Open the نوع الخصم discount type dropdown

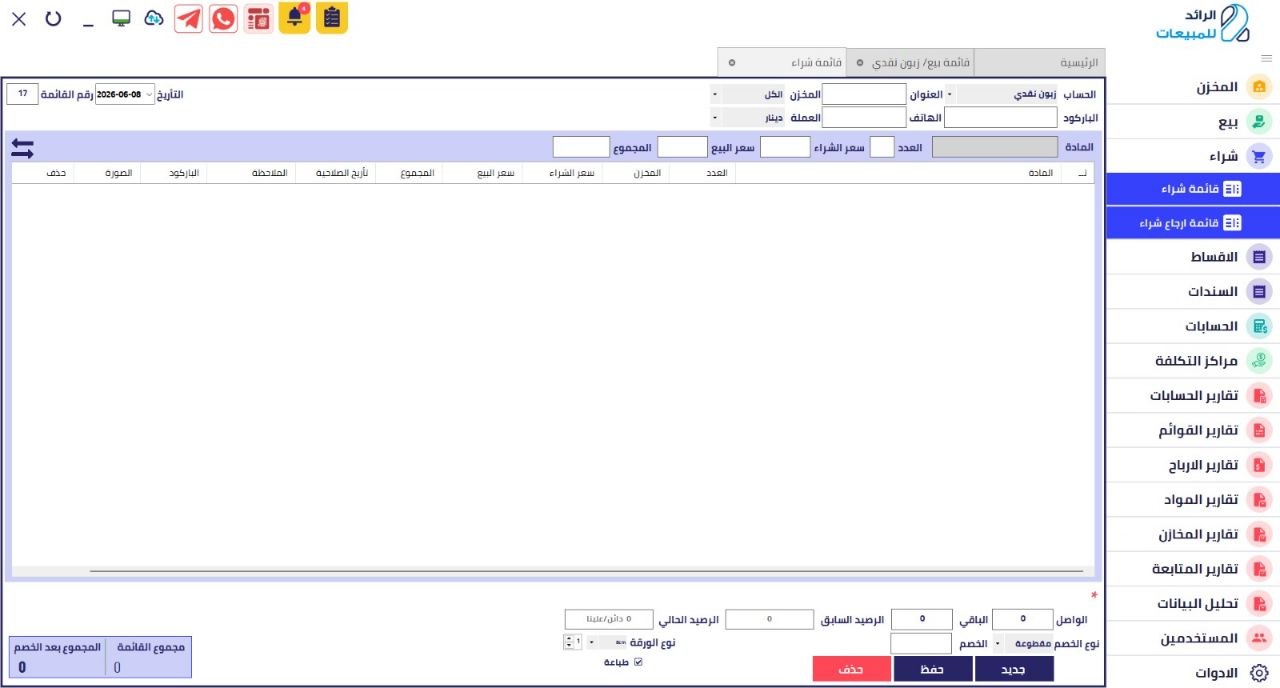996,644
